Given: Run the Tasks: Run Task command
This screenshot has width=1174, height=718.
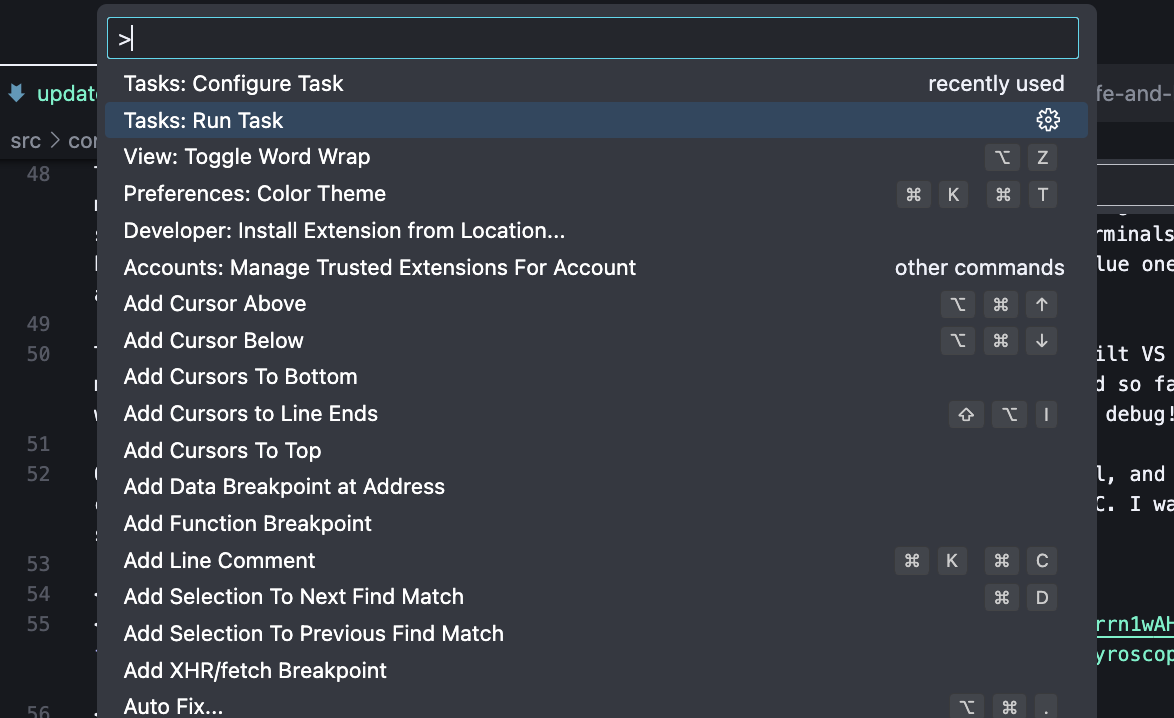Looking at the screenshot, I should 204,120.
